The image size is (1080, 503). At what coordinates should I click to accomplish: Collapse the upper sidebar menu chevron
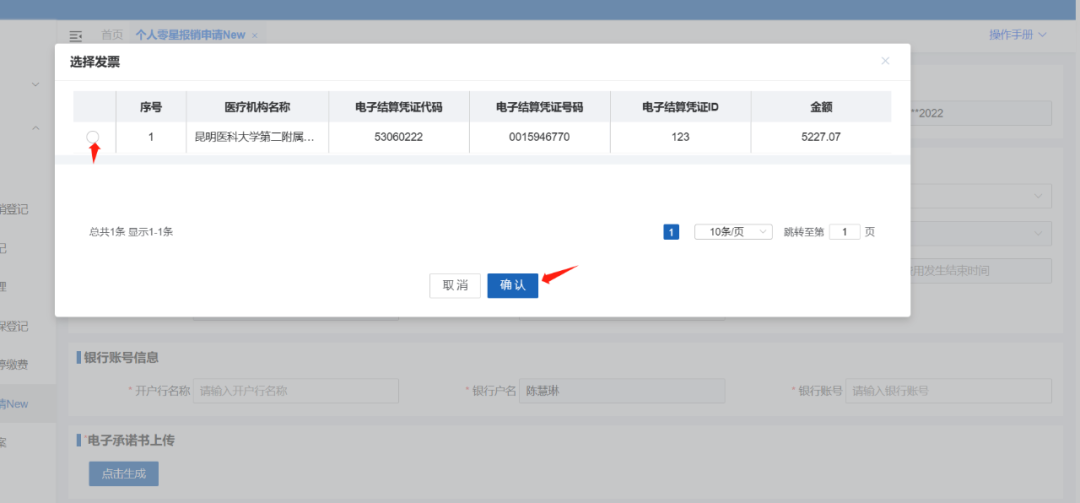36,128
